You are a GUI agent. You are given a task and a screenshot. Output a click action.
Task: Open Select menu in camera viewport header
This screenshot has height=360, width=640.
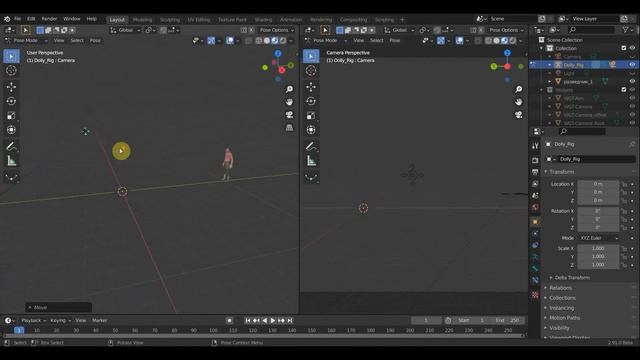tap(376, 40)
